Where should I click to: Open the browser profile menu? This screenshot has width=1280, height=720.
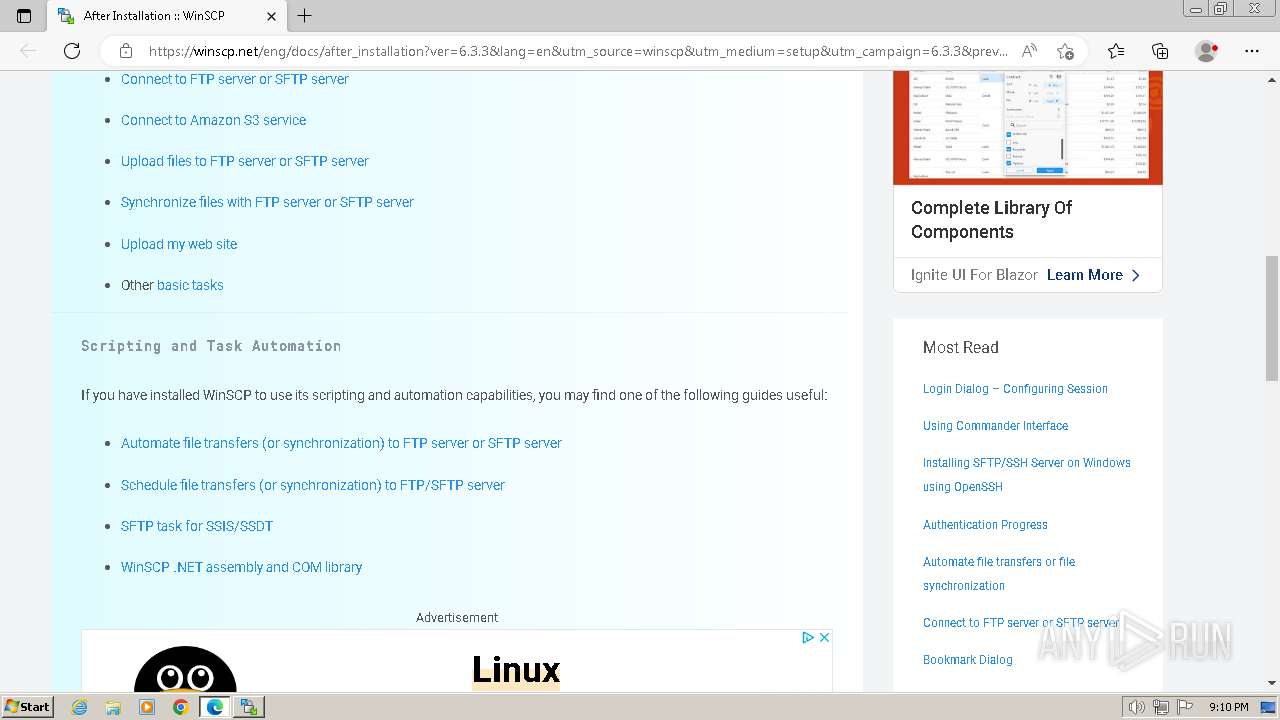(1207, 51)
